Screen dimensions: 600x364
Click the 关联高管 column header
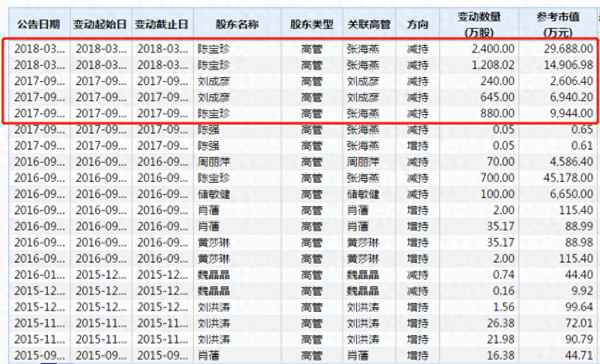pyautogui.click(x=369, y=24)
